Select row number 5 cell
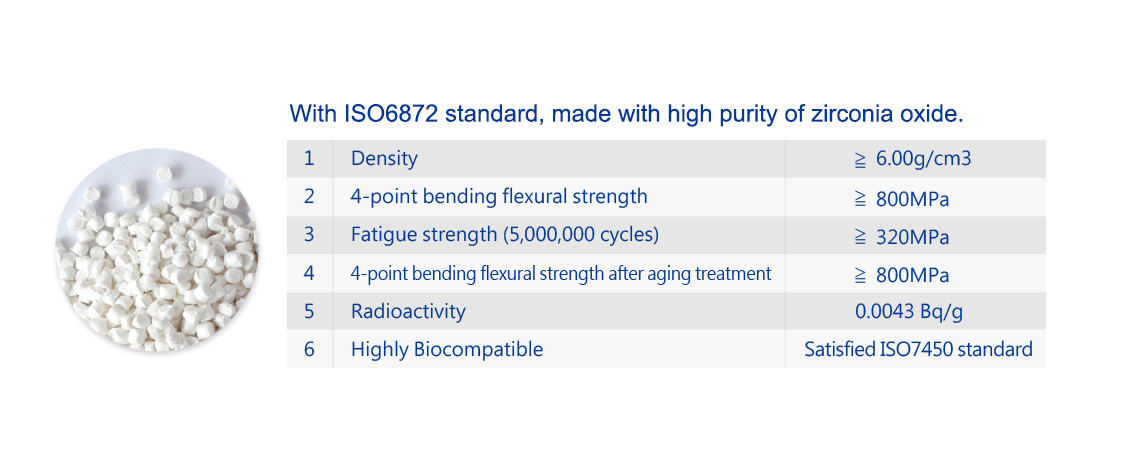 pos(310,311)
